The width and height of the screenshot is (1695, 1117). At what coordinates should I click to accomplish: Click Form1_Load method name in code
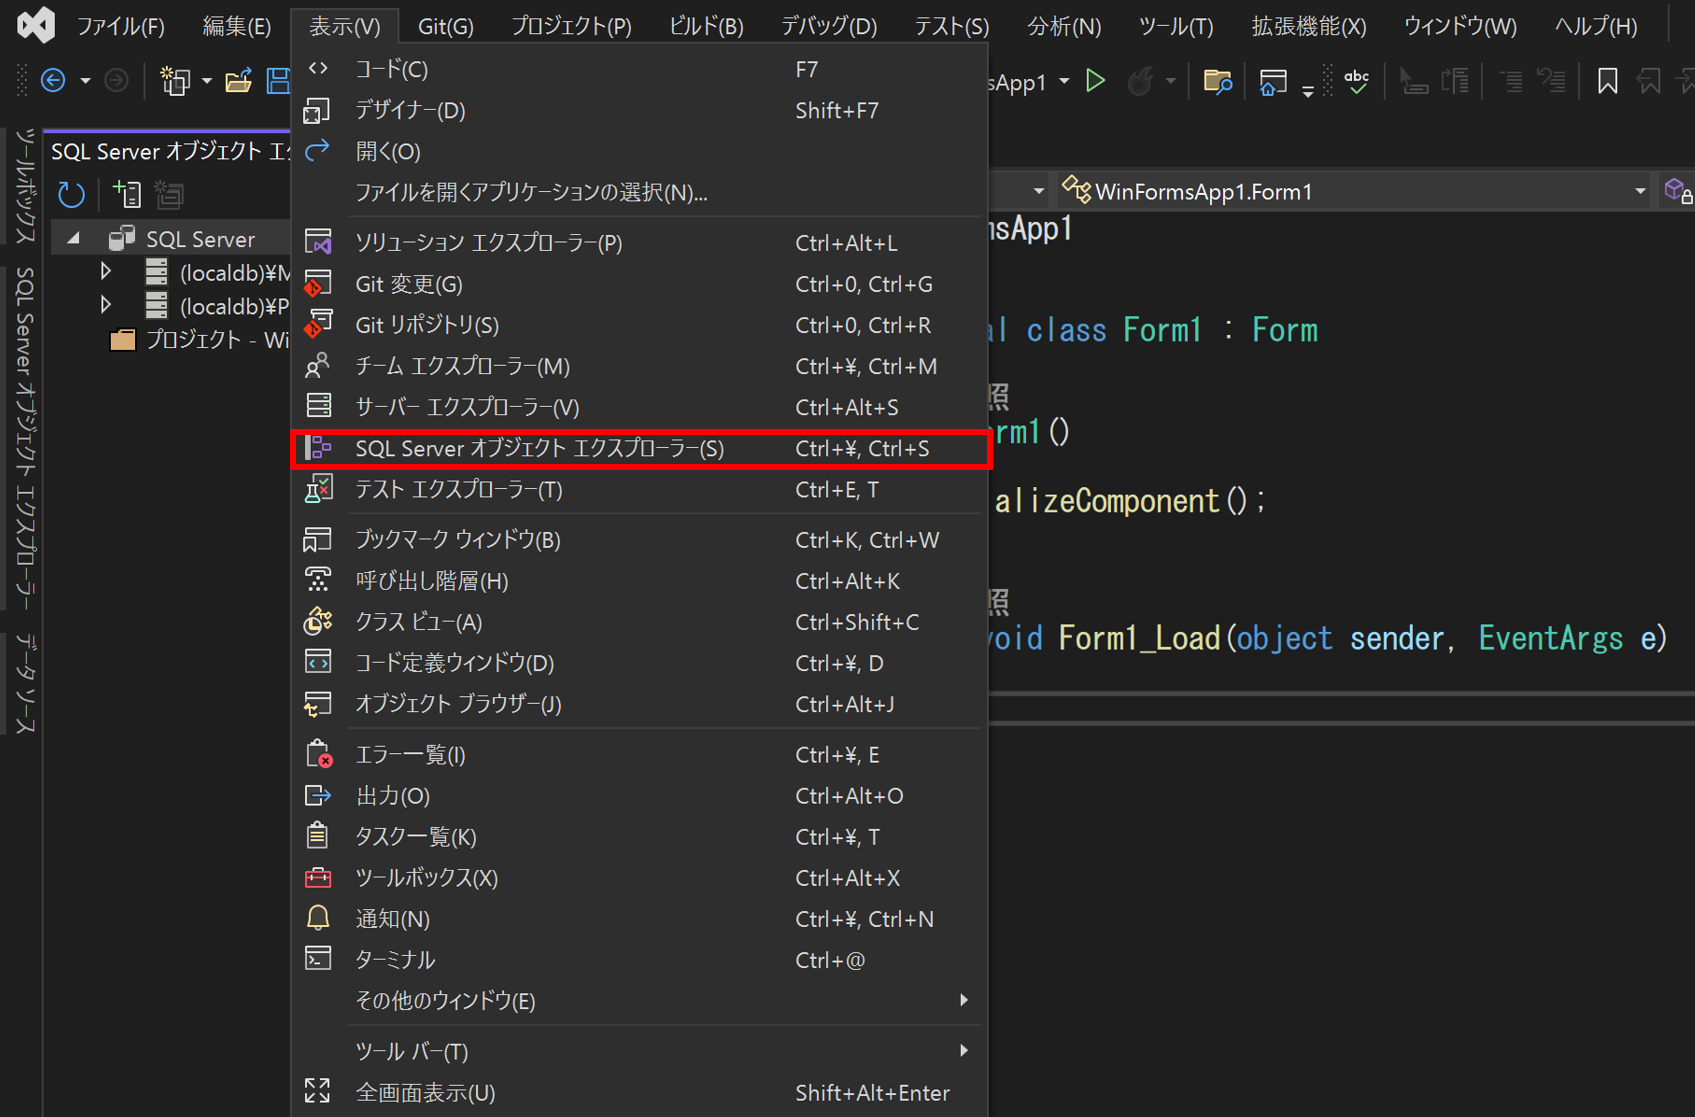pos(1139,638)
